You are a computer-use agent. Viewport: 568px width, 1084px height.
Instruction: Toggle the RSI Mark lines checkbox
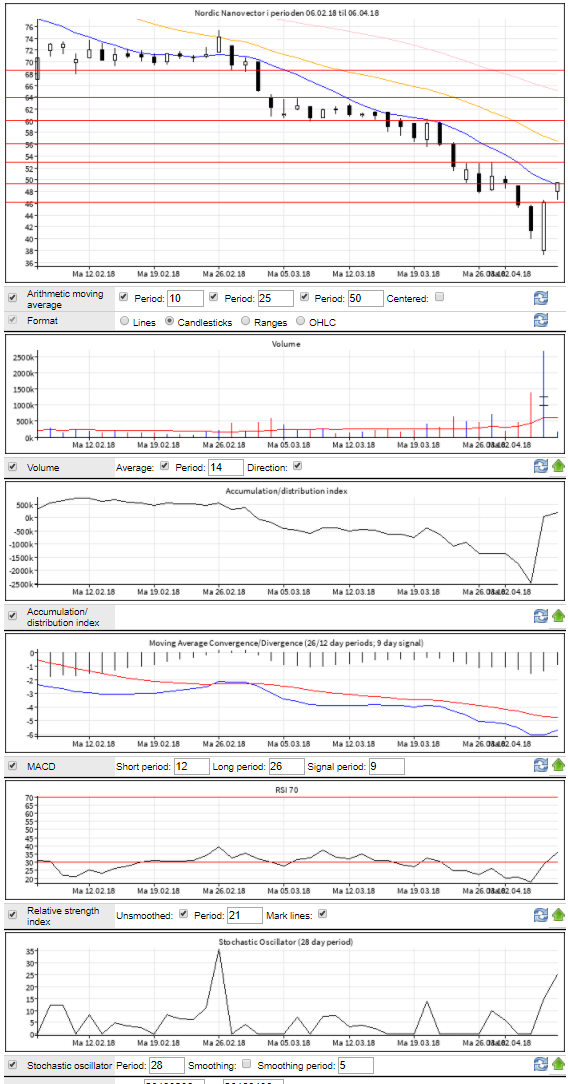tap(322, 914)
